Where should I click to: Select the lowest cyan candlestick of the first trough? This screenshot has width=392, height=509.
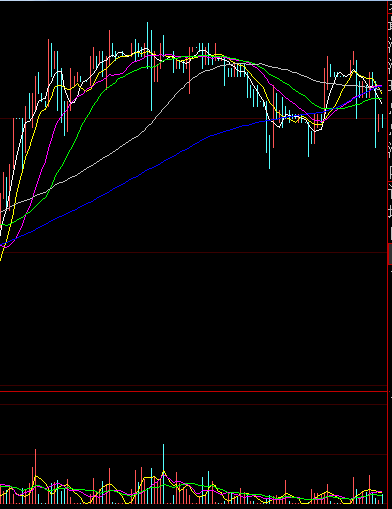point(269,143)
